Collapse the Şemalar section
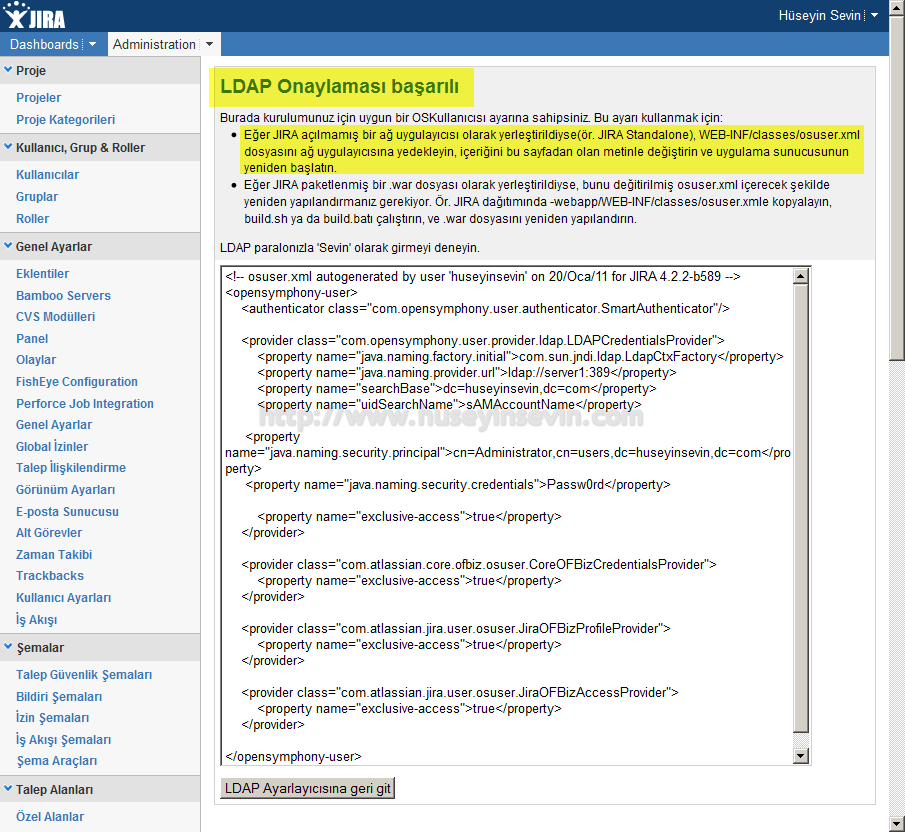The image size is (905, 832). [8, 647]
